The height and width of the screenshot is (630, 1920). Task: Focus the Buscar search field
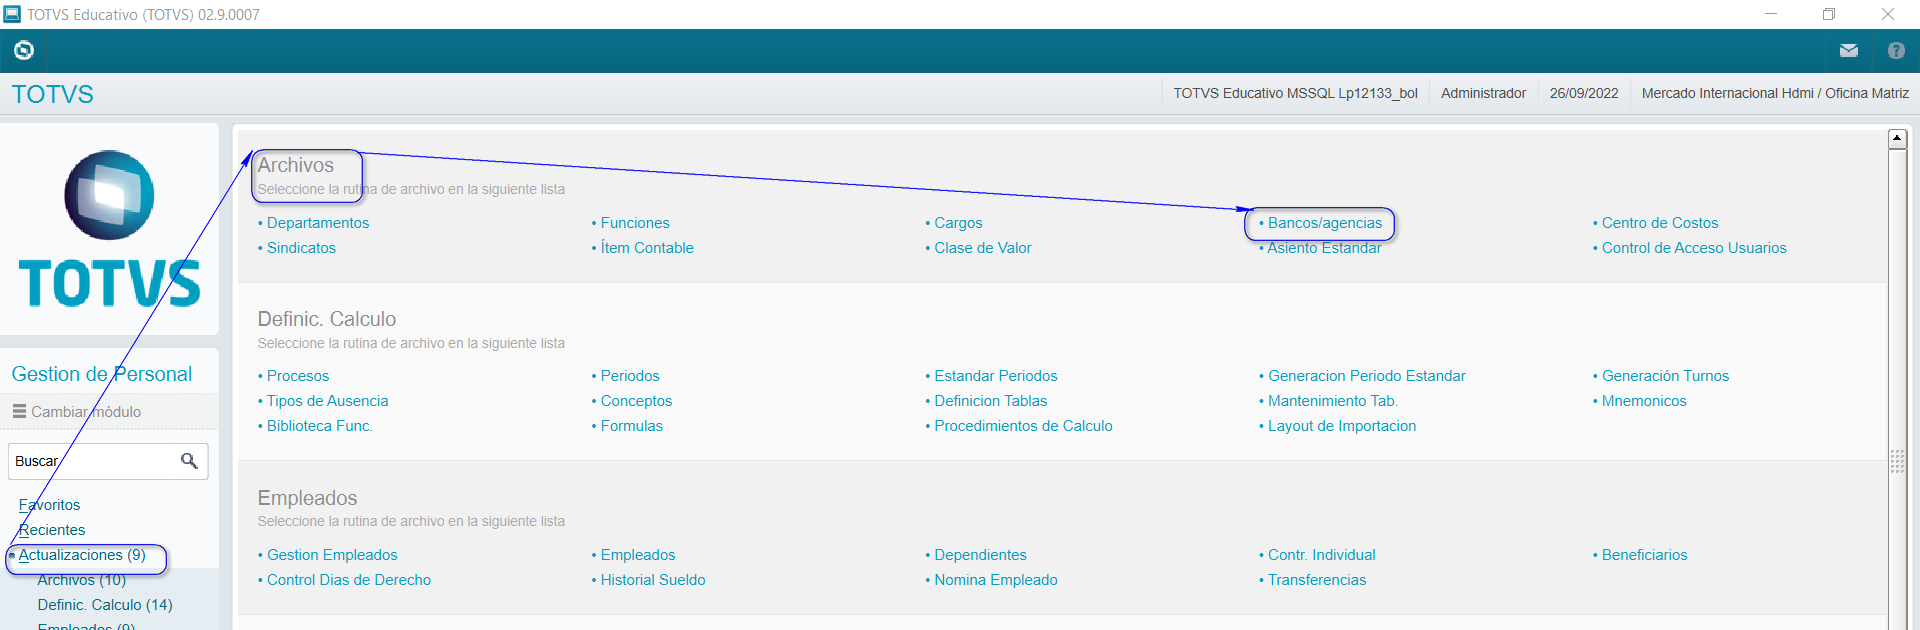click(x=108, y=461)
